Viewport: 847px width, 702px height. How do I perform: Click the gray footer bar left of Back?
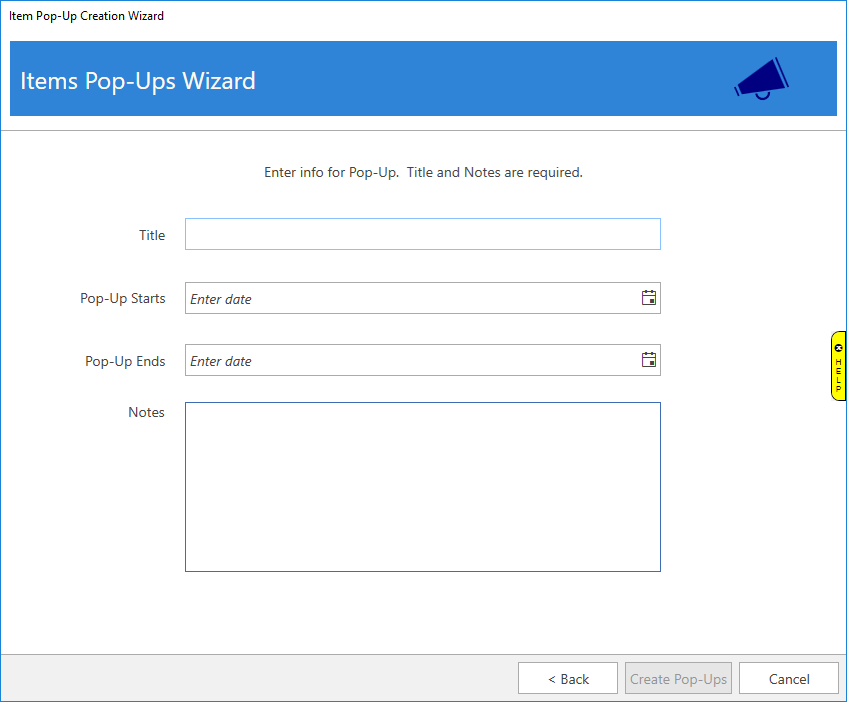(250, 679)
